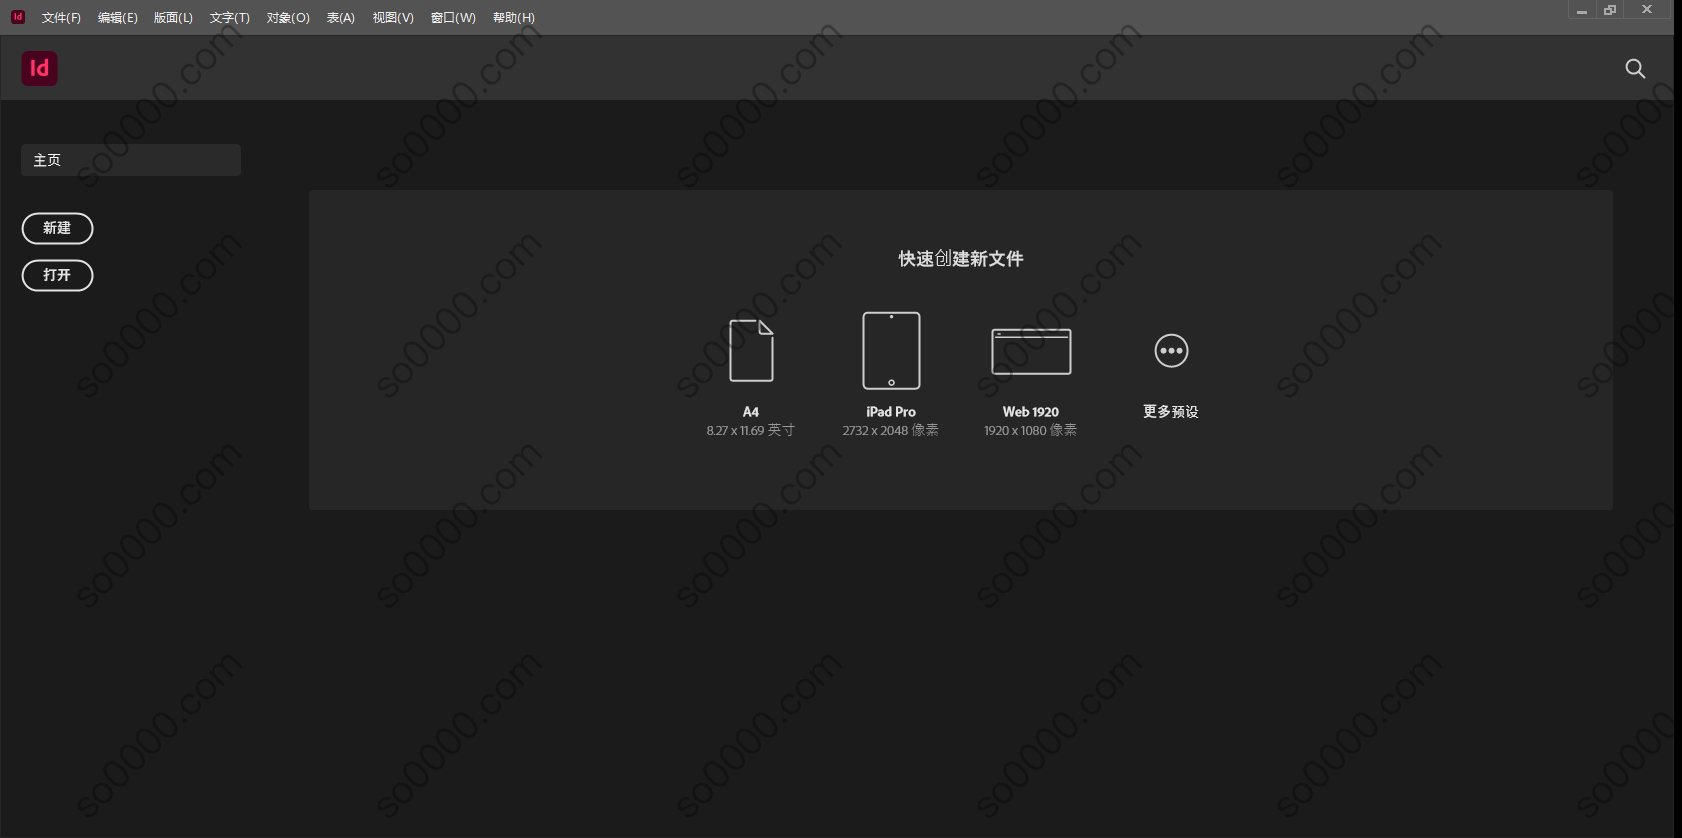Click the 8.27 x 11.69 英寸 size text
This screenshot has height=838, width=1682.
(x=751, y=431)
